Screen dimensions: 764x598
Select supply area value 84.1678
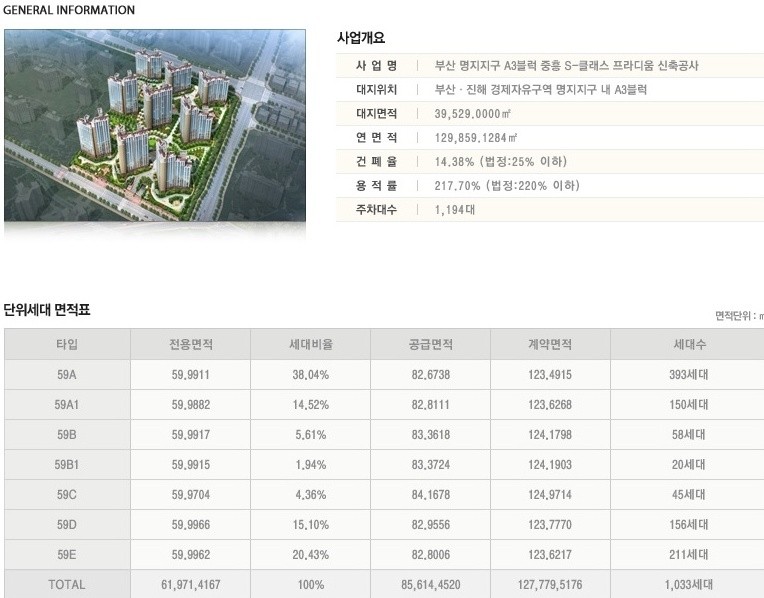point(431,494)
